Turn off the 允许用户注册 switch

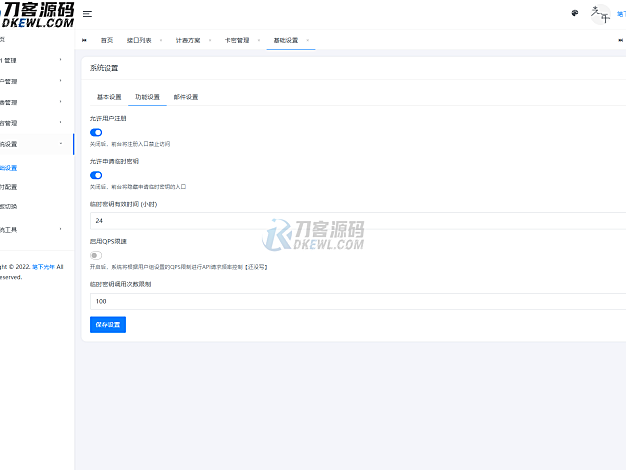96,133
